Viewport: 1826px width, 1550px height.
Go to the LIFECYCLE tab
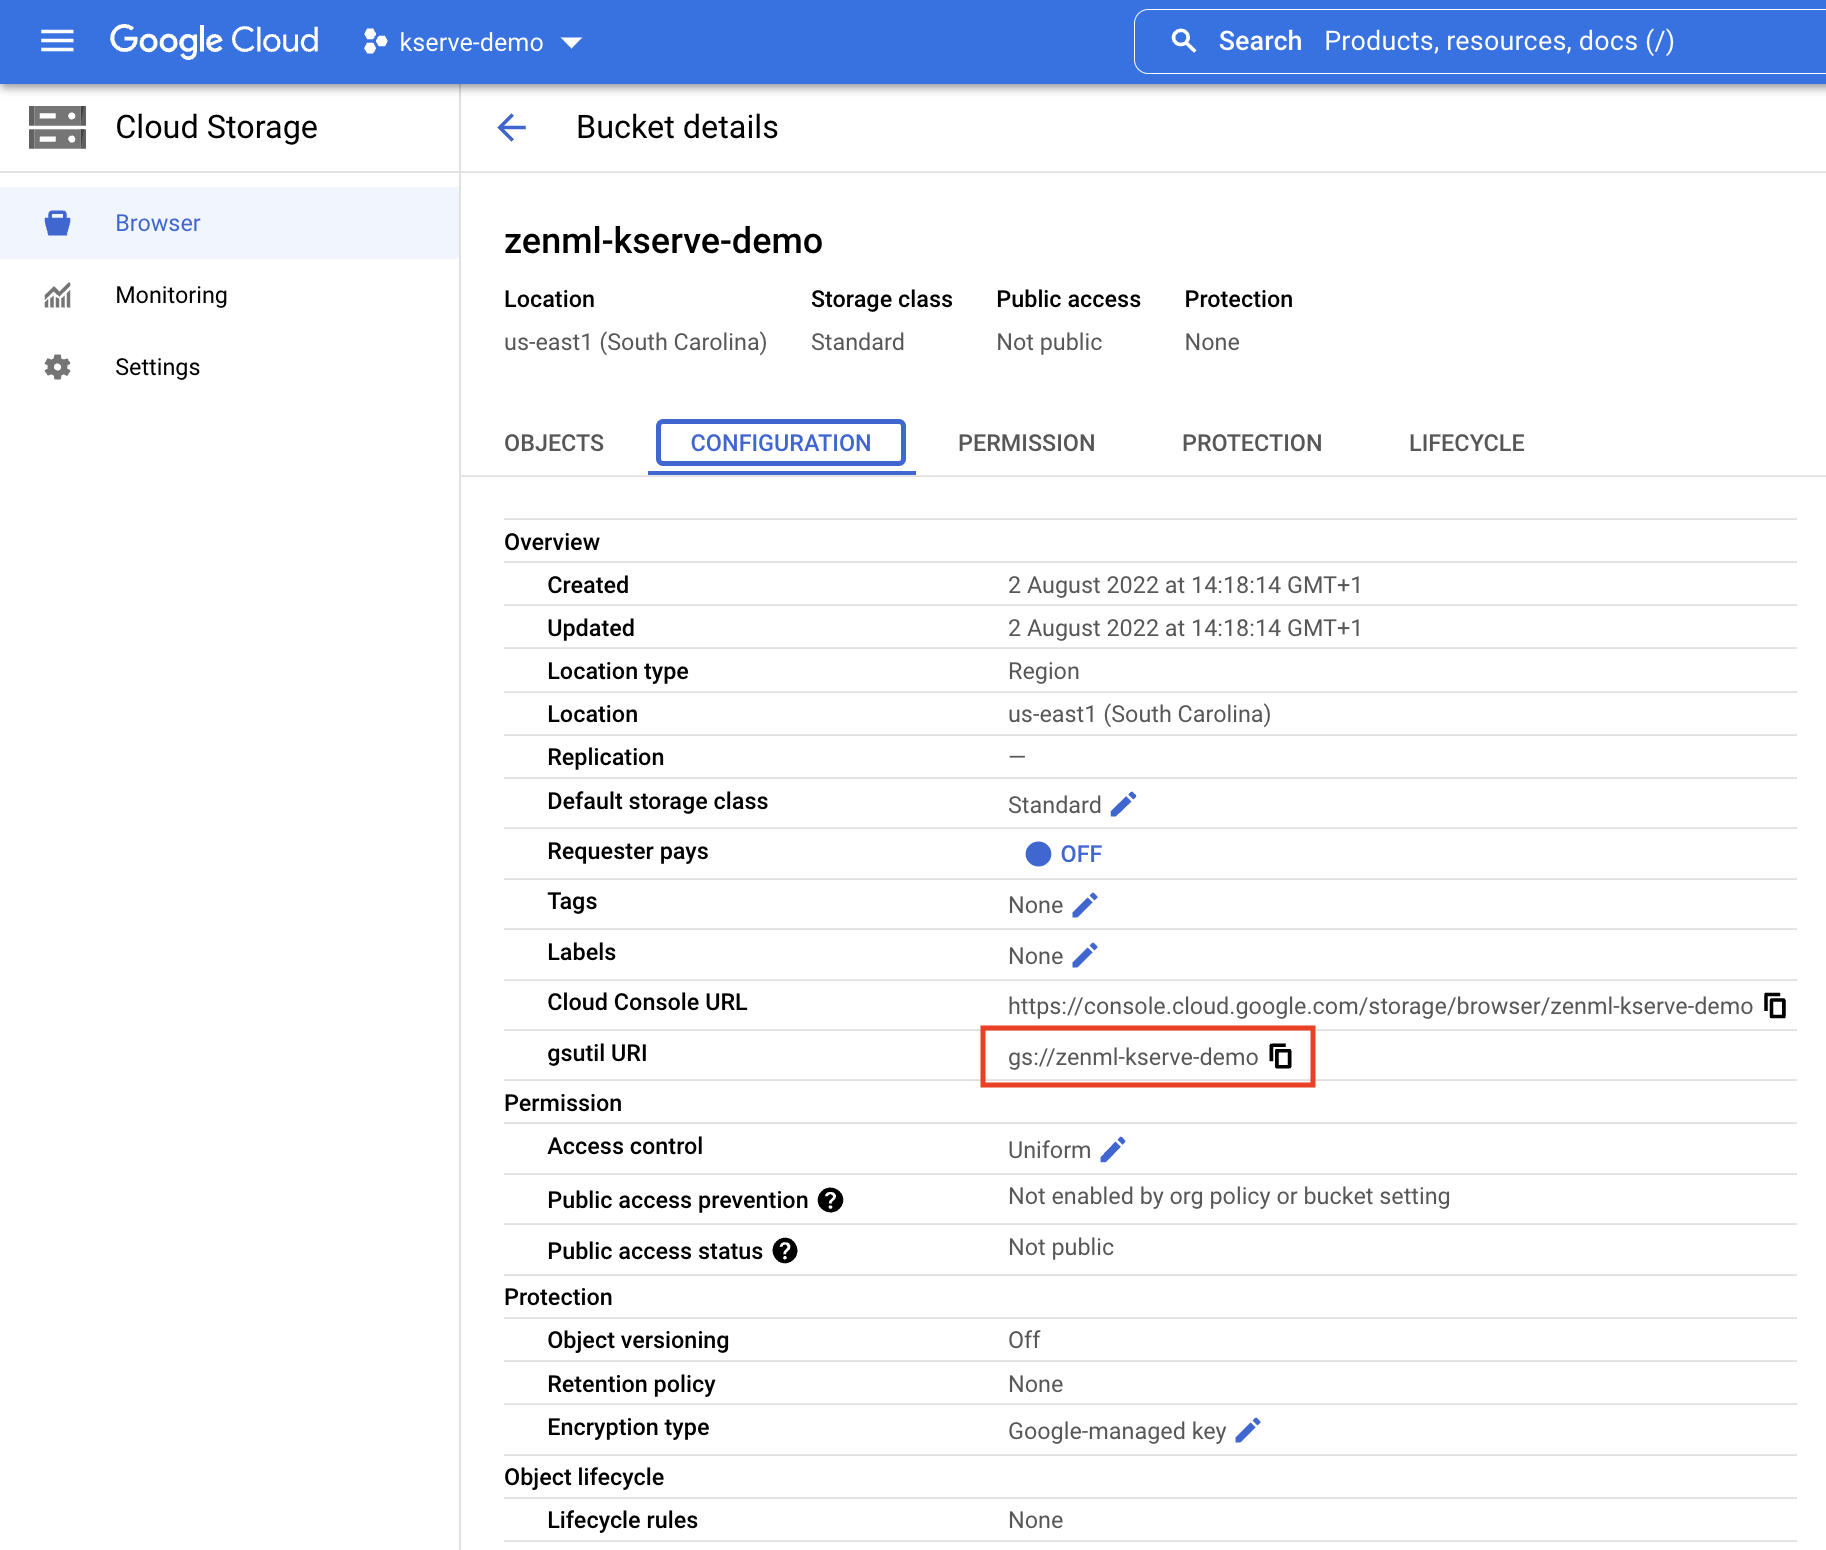1466,443
